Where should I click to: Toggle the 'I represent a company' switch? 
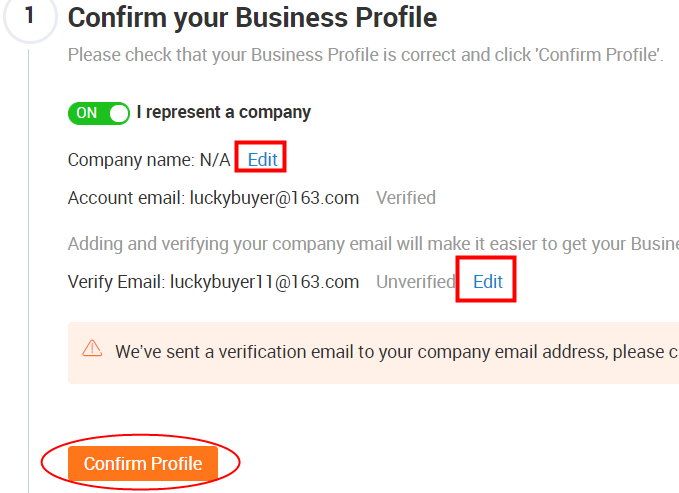(x=99, y=114)
